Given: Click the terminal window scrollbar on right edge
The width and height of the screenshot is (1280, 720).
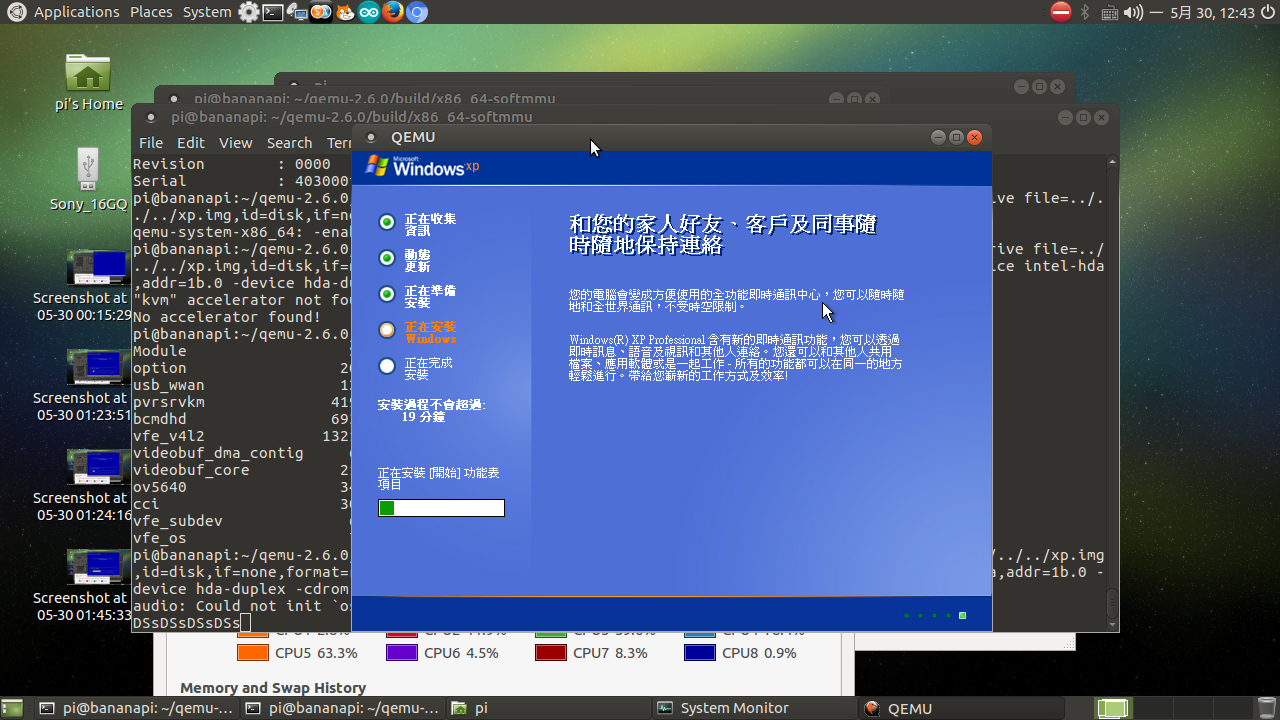Looking at the screenshot, I should (x=1112, y=390).
